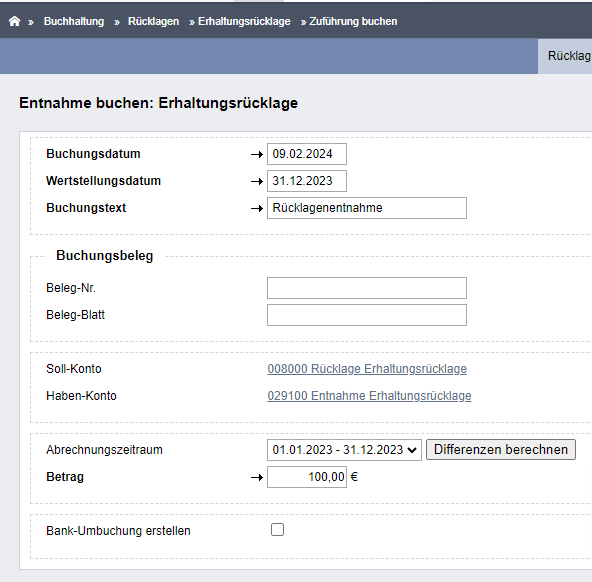The width and height of the screenshot is (592, 582).
Task: Open 029100 Entnahme Erhaltungsrücklage account link
Action: (x=369, y=396)
